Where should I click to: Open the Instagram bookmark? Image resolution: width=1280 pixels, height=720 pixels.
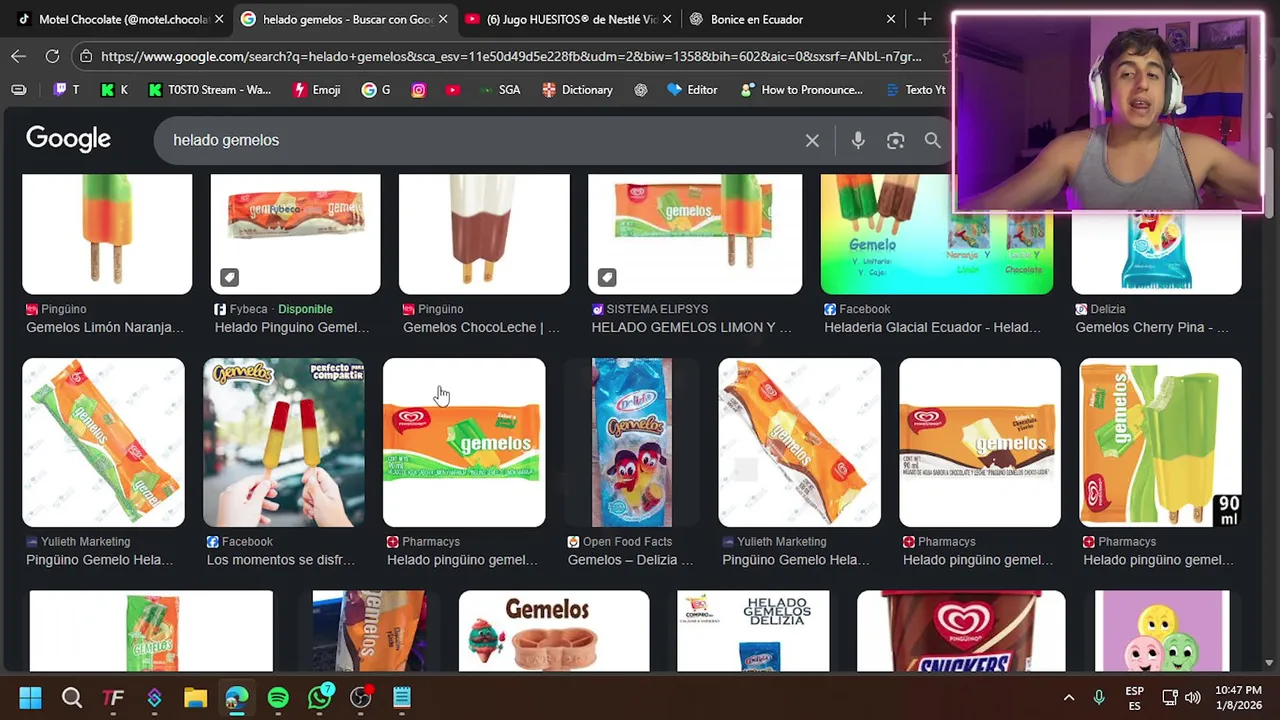coord(419,90)
